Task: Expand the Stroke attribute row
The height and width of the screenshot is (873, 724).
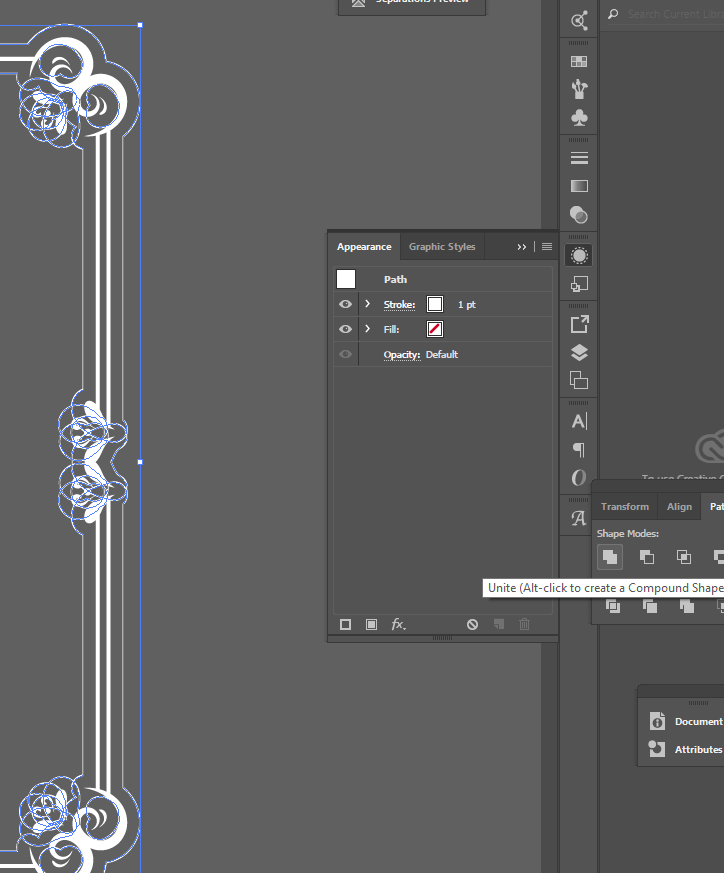Action: click(367, 304)
